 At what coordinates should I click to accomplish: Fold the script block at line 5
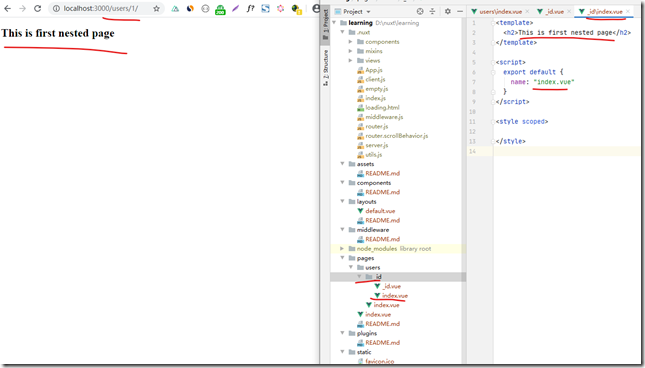pos(493,62)
